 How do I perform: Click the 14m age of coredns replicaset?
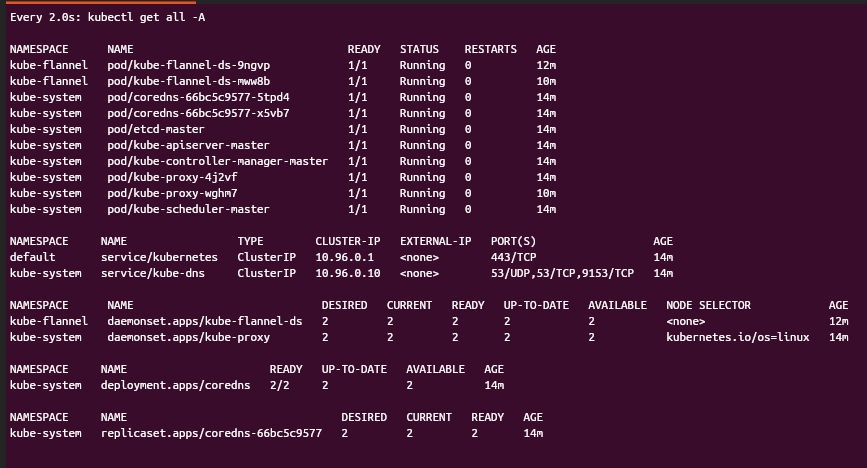tap(533, 434)
